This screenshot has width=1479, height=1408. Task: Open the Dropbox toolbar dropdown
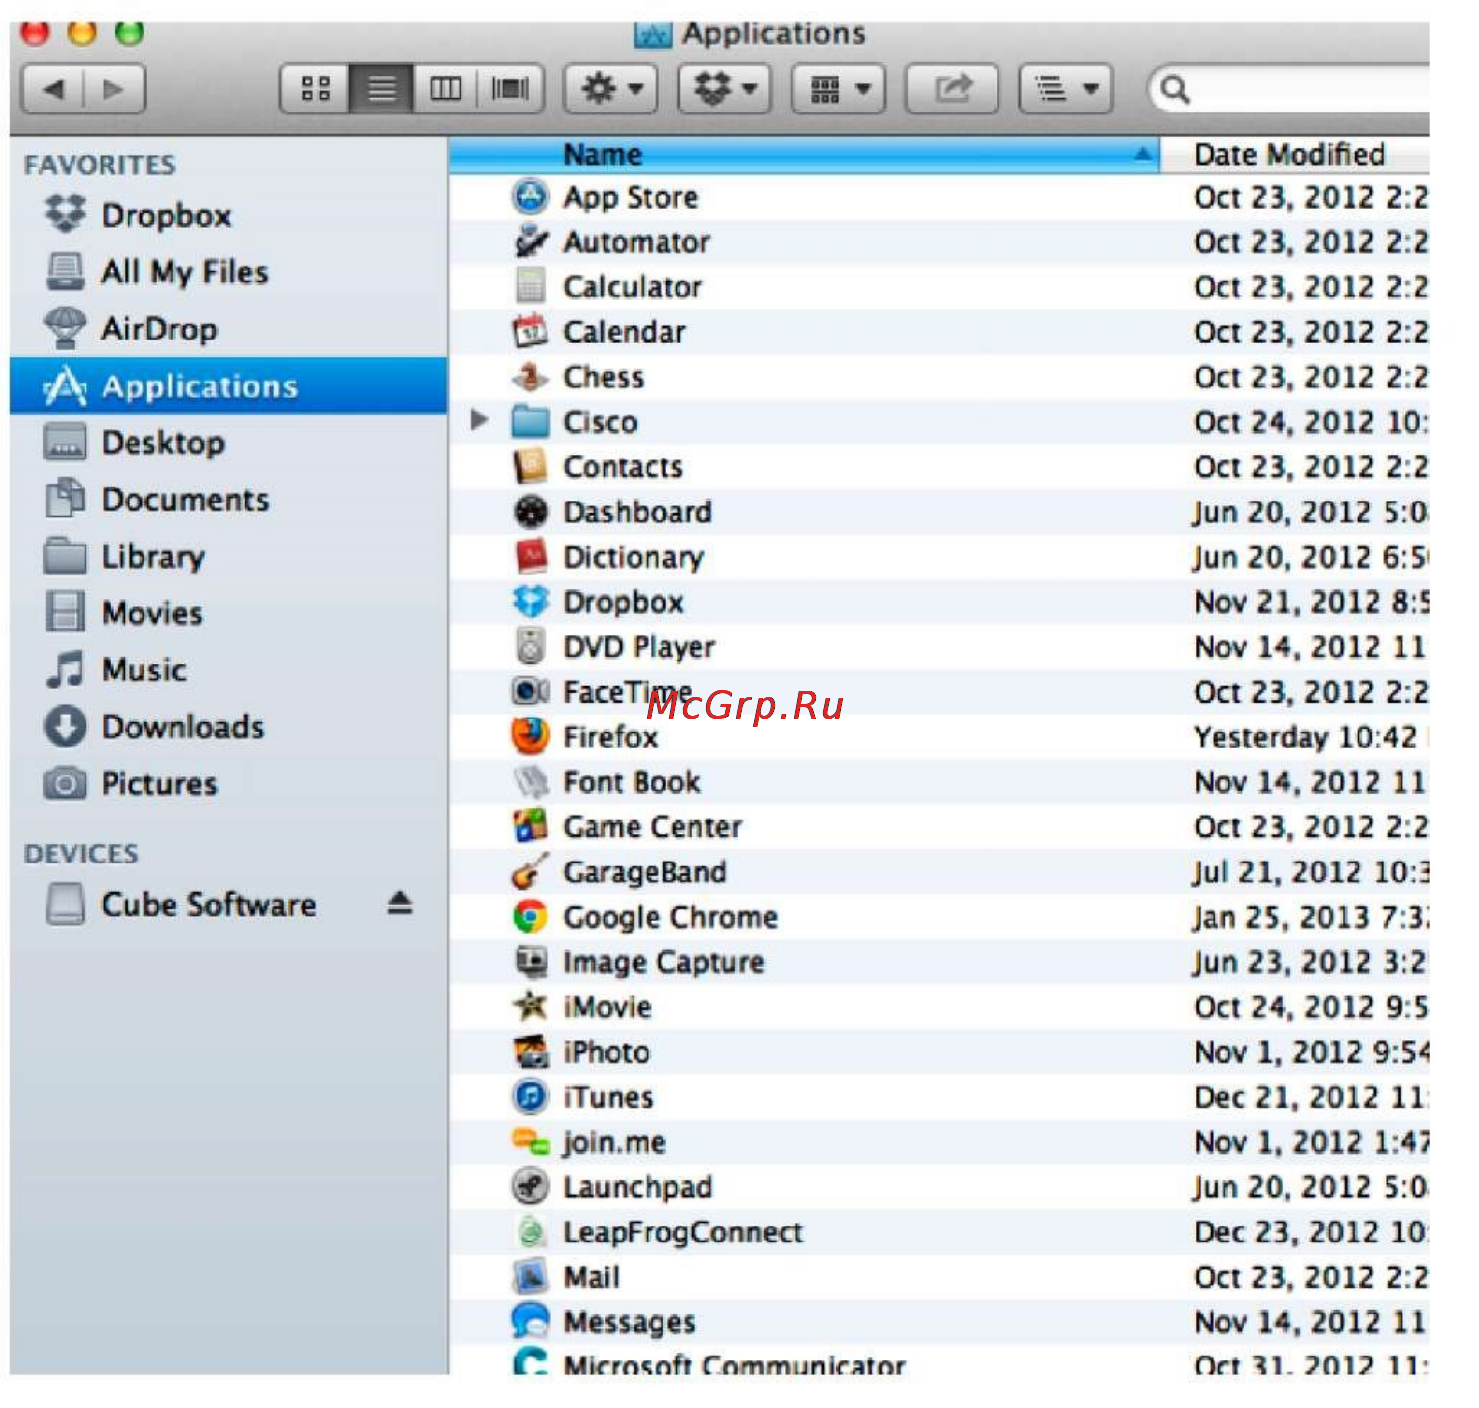tap(725, 89)
